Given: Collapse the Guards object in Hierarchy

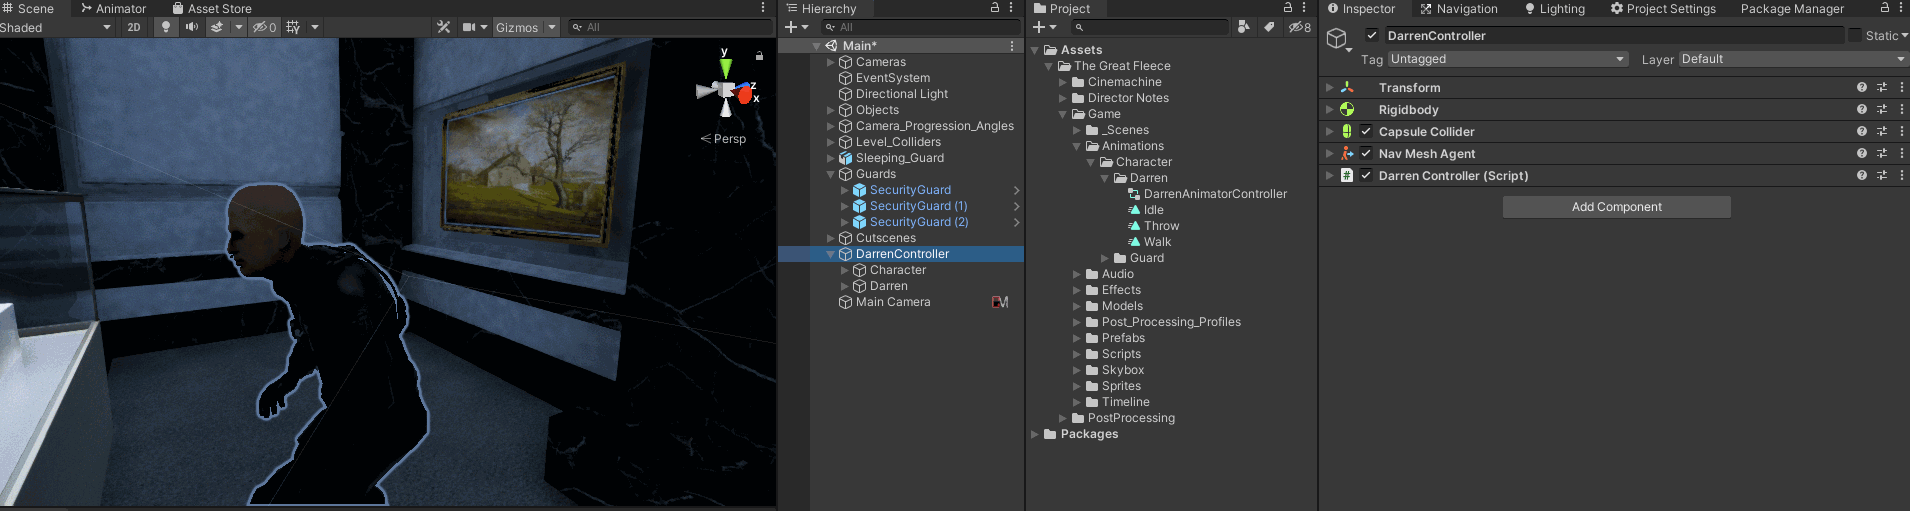Looking at the screenshot, I should tap(830, 174).
